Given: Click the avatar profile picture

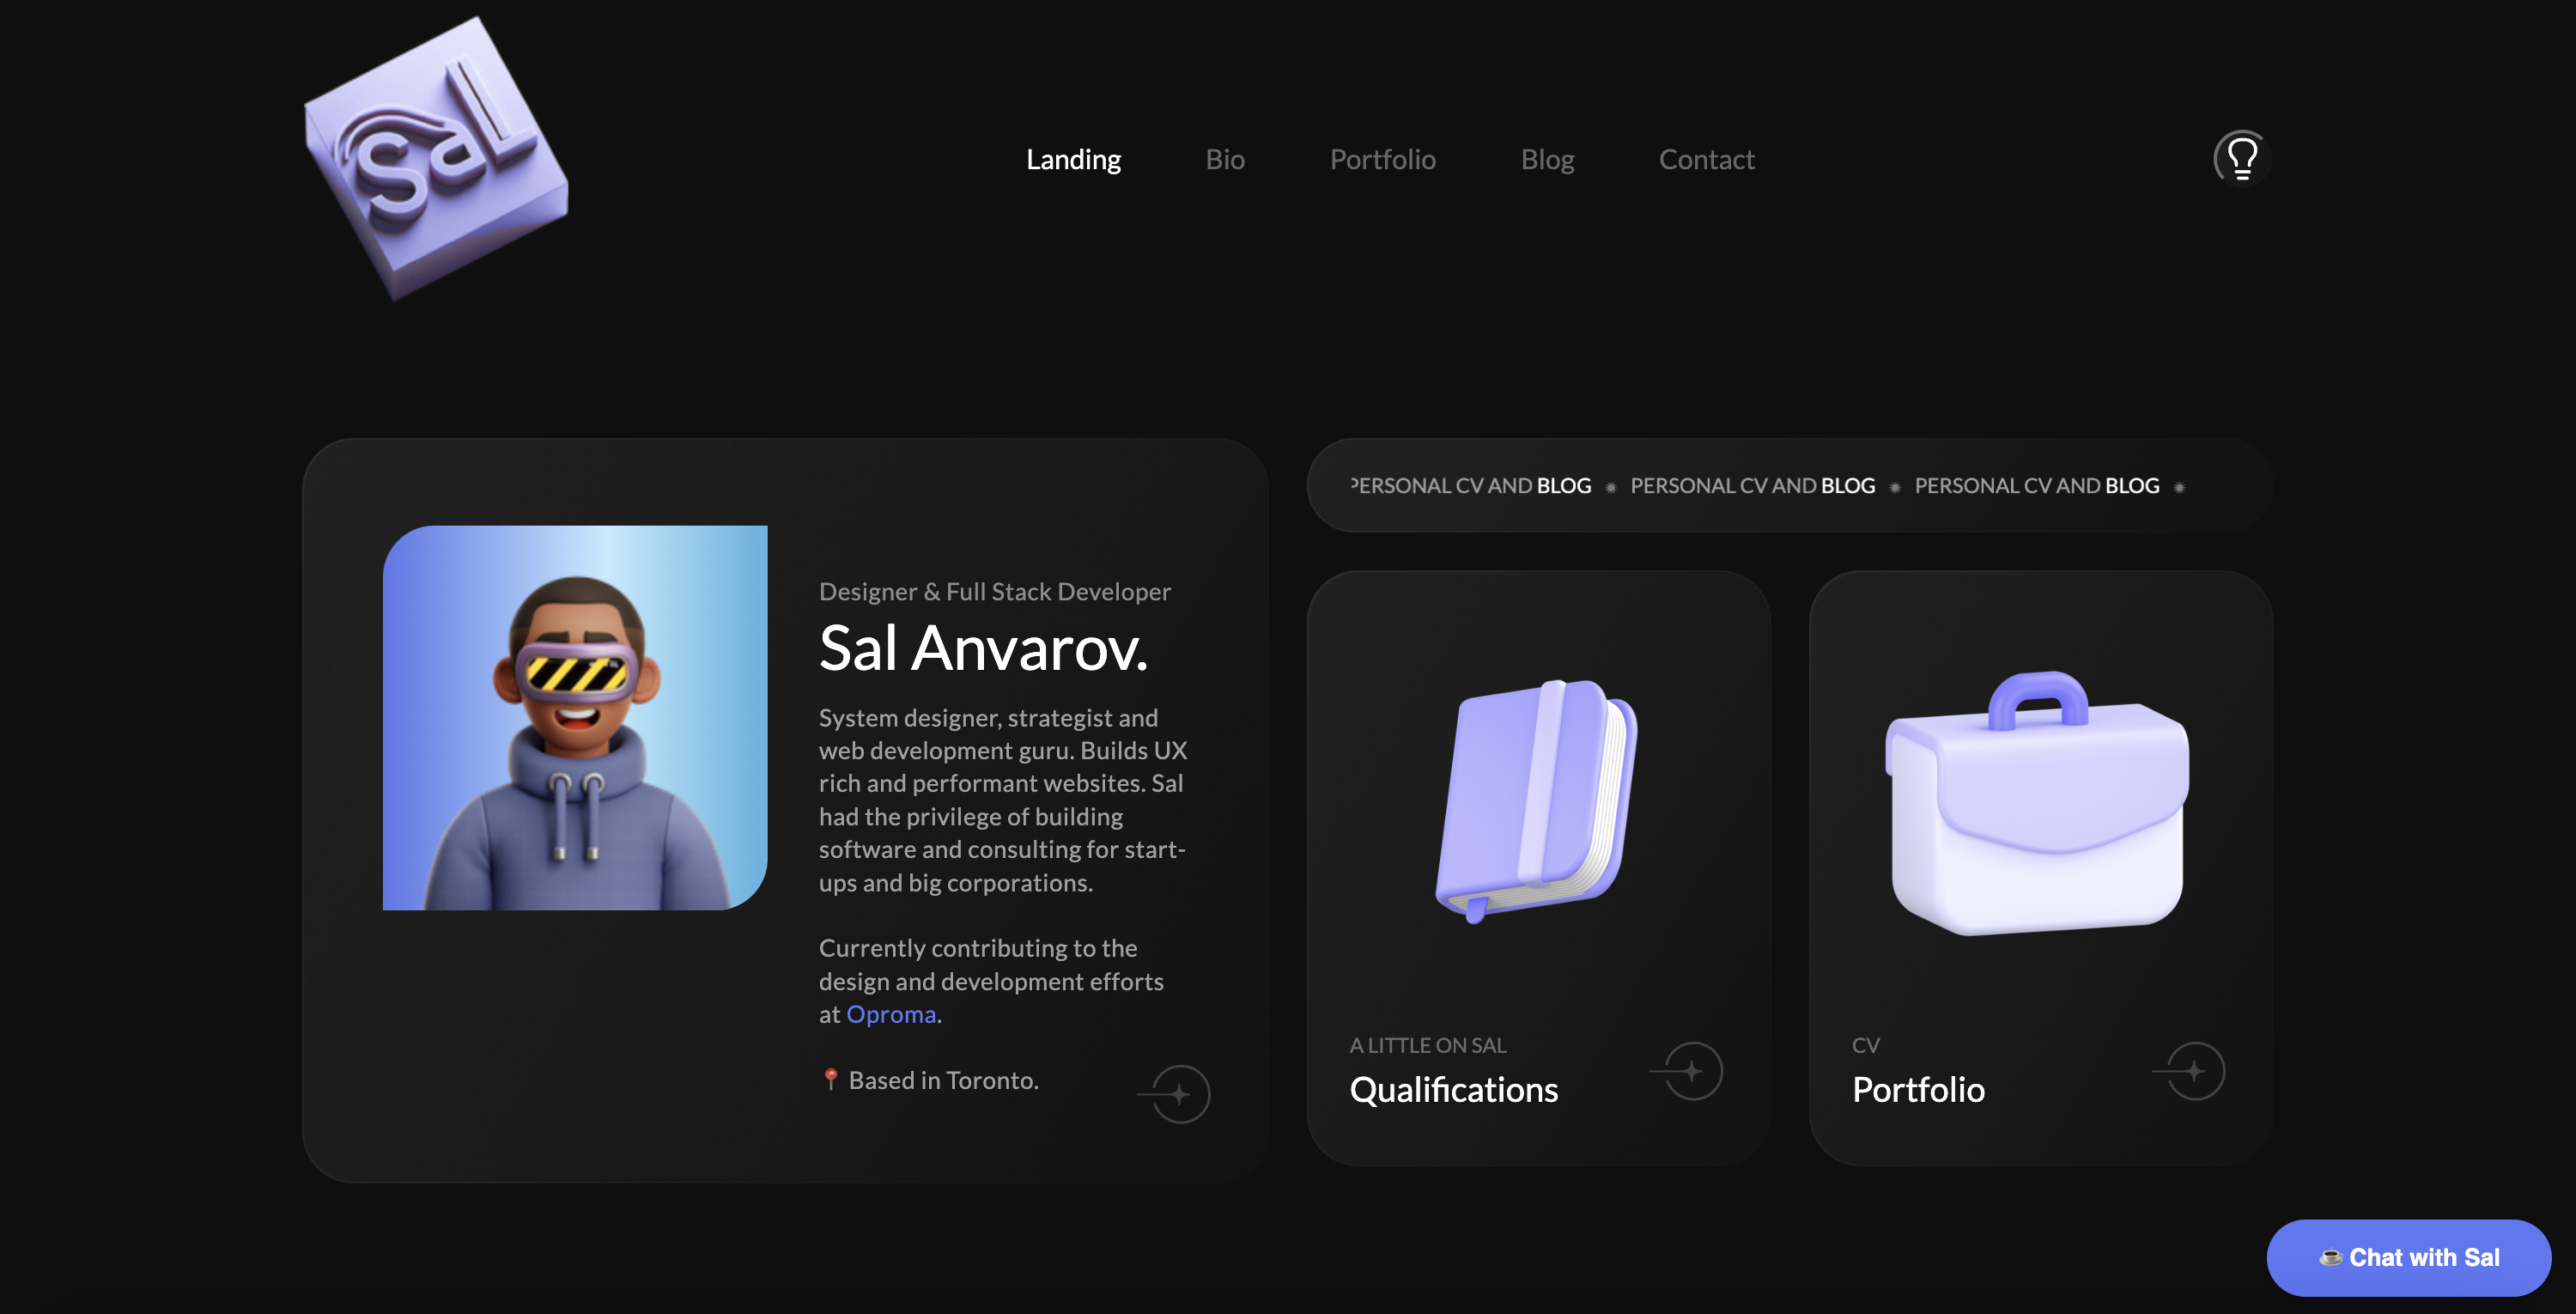Looking at the screenshot, I should click(x=575, y=717).
